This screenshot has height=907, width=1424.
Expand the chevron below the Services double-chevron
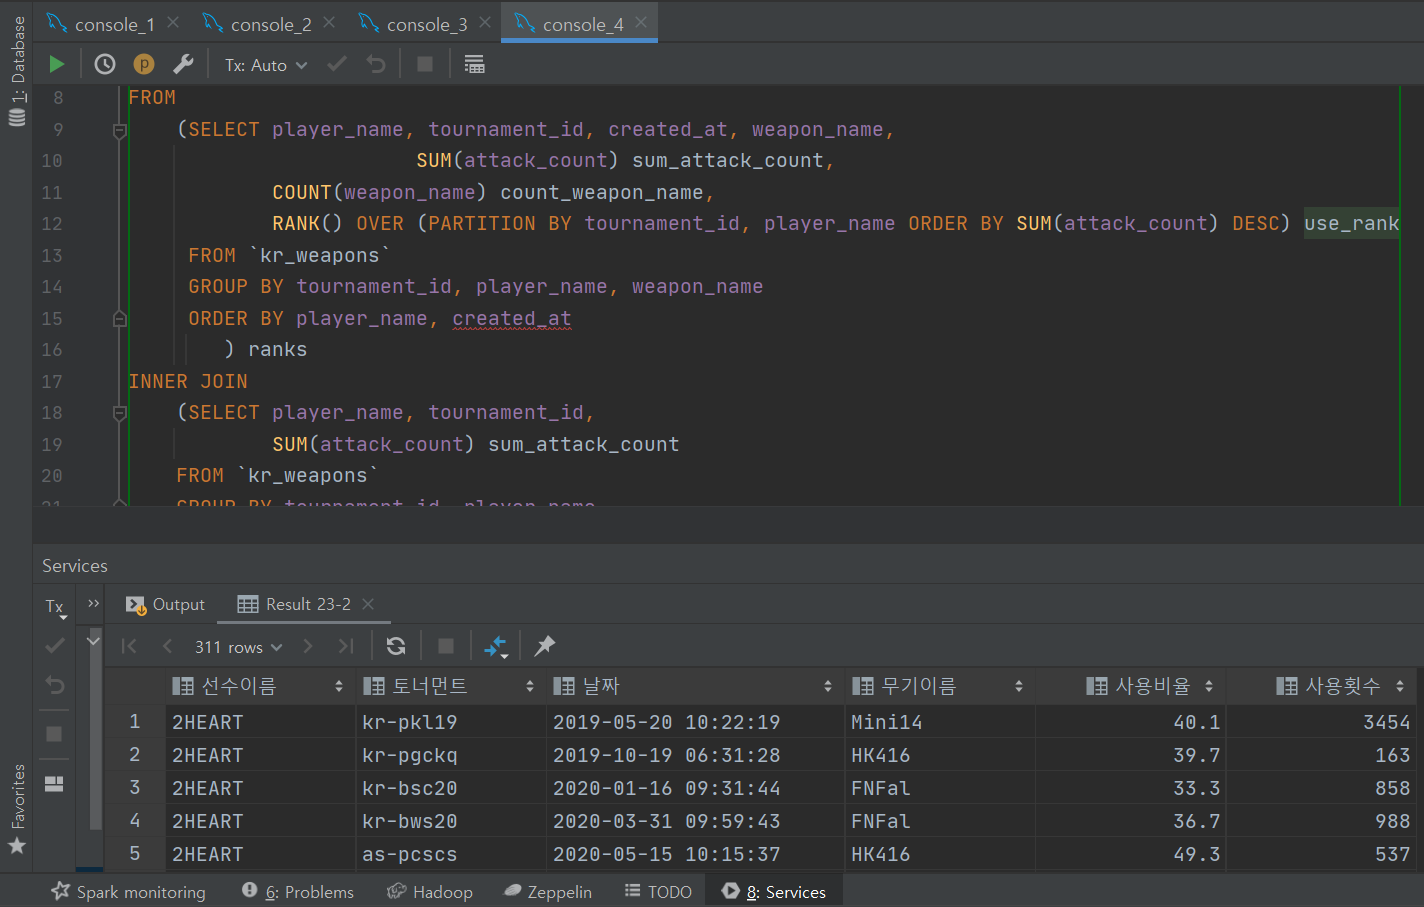click(94, 640)
